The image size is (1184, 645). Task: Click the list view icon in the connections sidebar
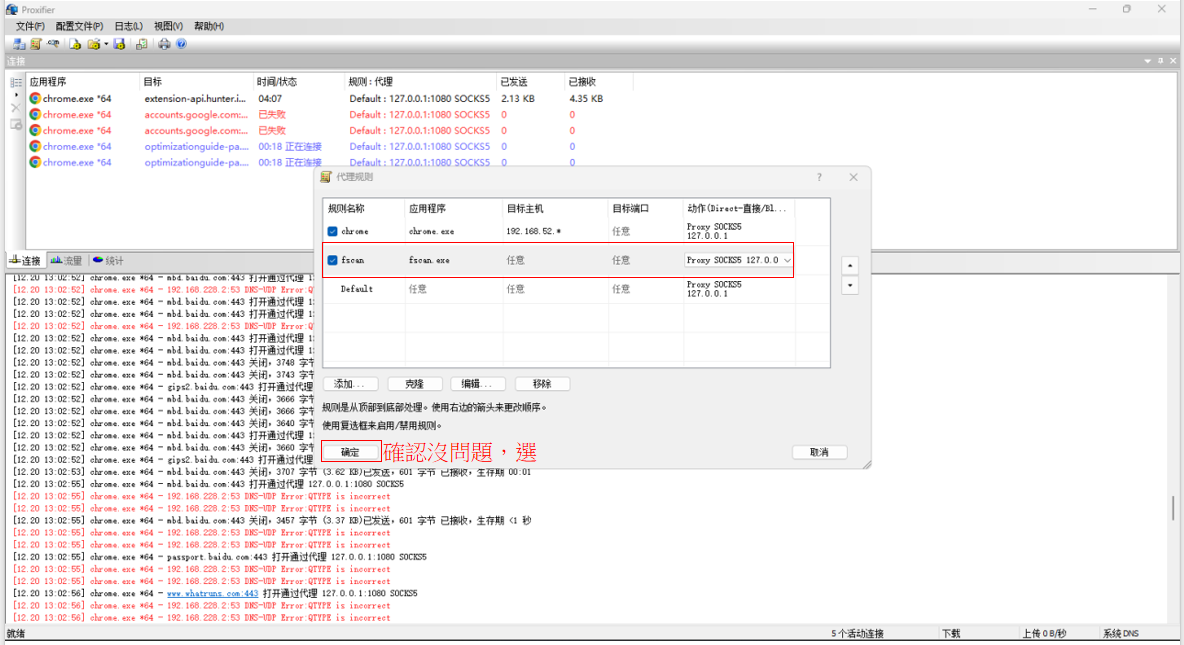pyautogui.click(x=16, y=82)
